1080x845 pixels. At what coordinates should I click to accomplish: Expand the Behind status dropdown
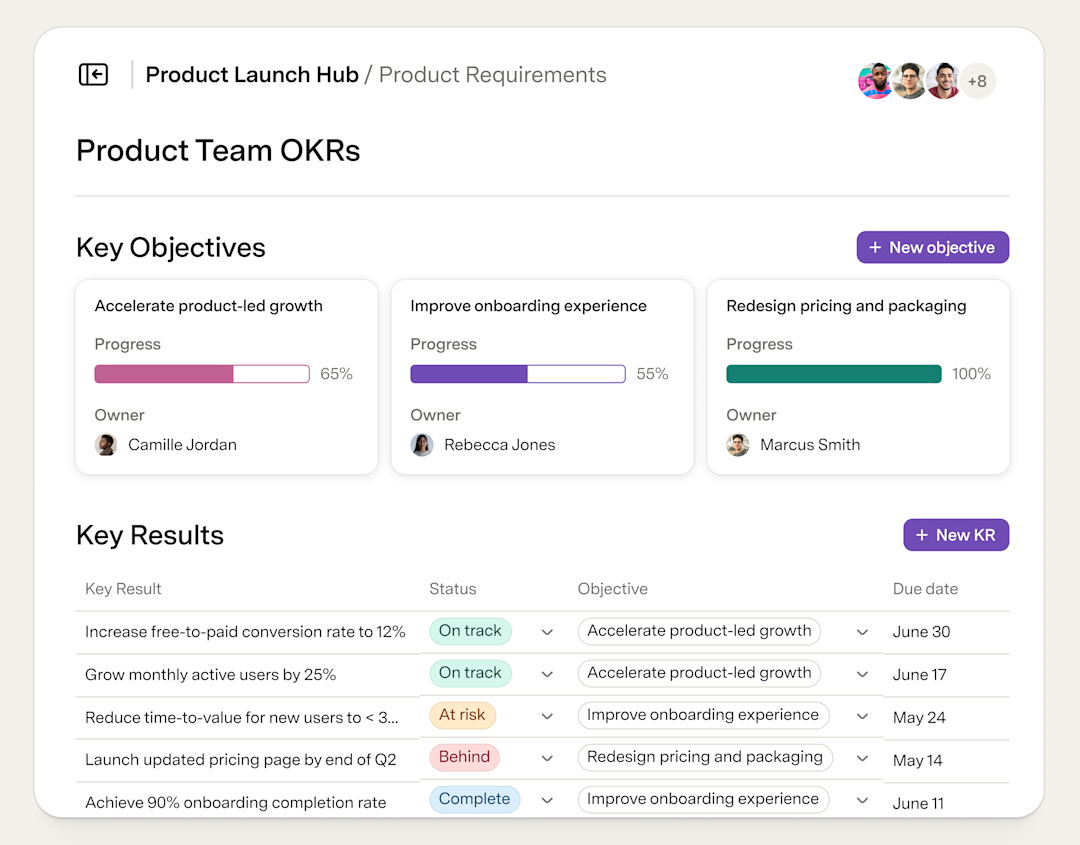547,758
